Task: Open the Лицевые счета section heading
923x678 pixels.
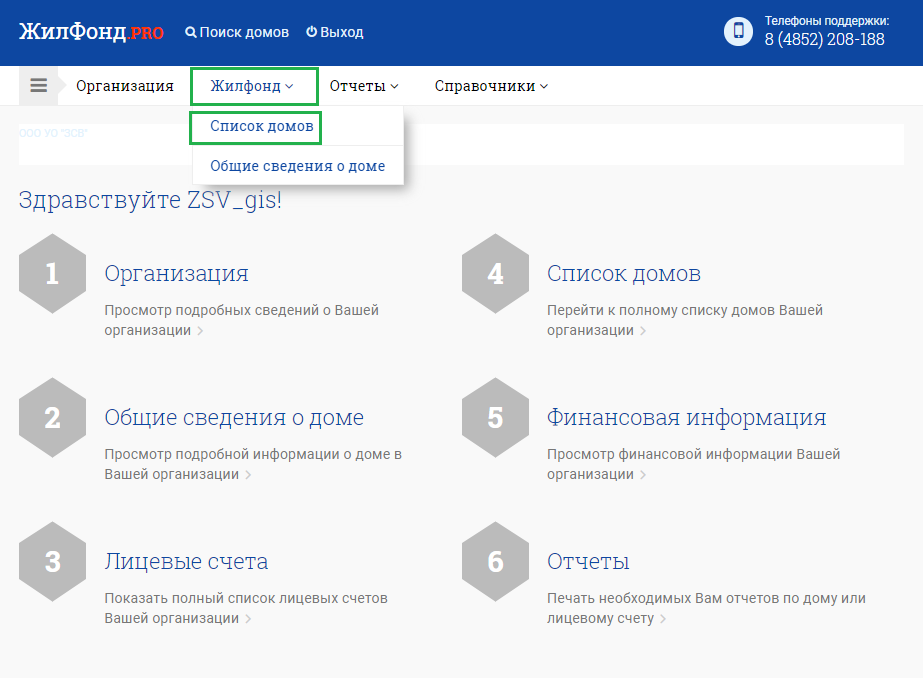Action: click(186, 562)
